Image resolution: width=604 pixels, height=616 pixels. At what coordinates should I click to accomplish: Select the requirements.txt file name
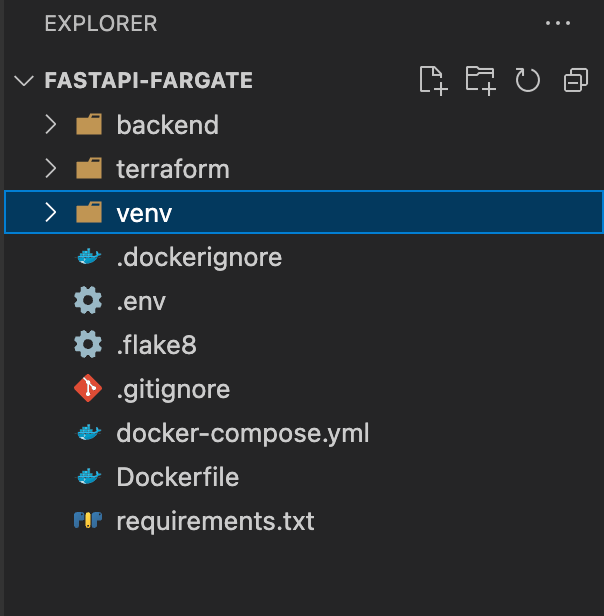pos(215,521)
